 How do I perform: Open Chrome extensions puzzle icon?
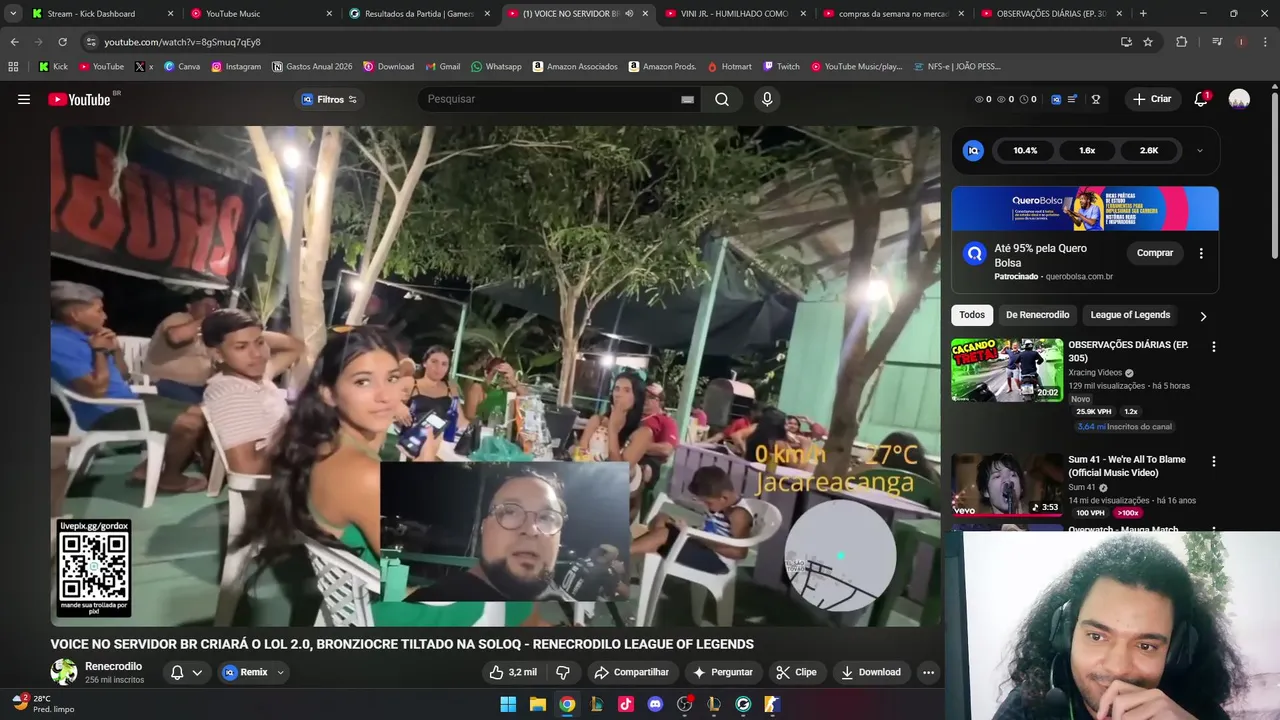click(x=1182, y=42)
